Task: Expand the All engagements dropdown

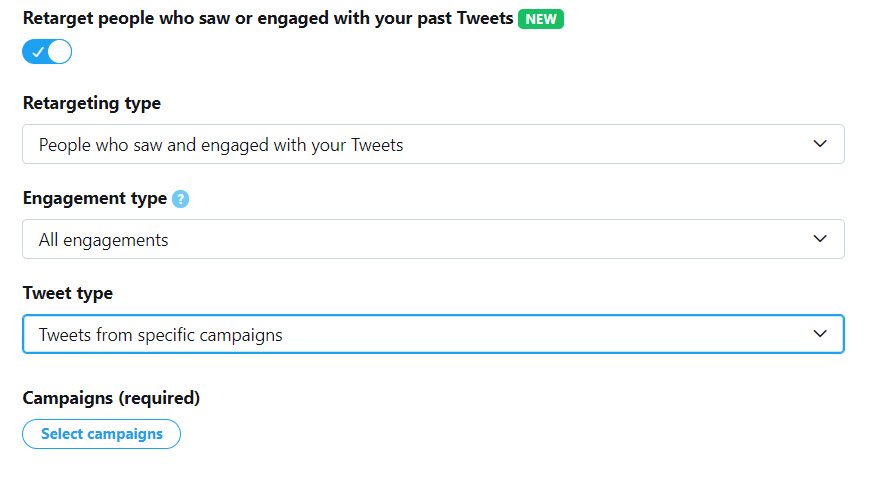Action: coord(433,239)
